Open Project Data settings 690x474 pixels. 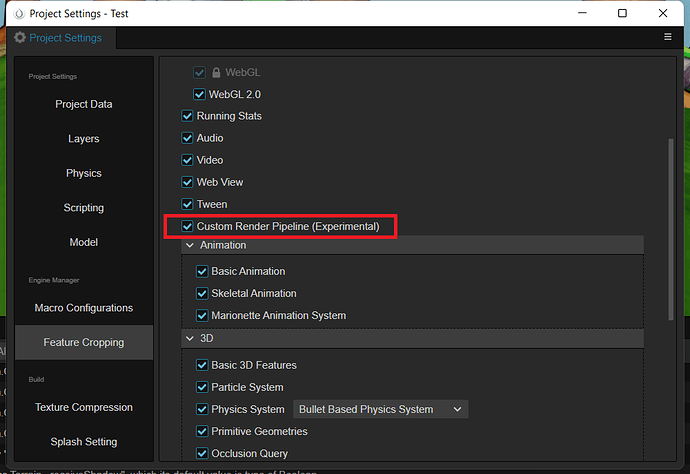pos(84,104)
